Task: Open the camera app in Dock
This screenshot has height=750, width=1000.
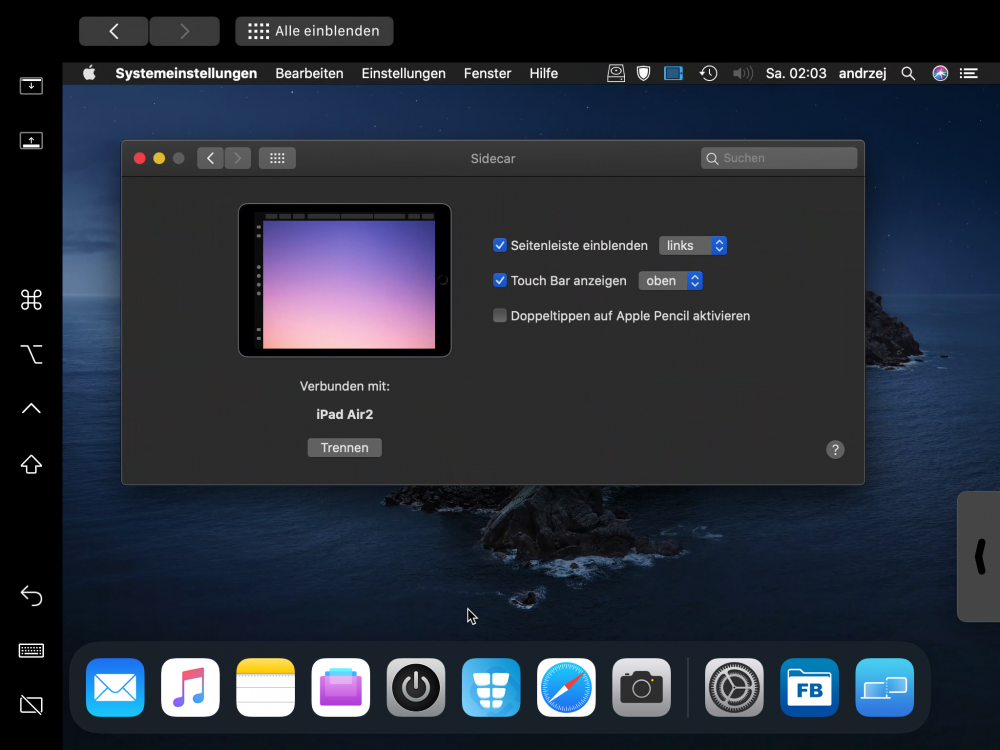Action: [x=642, y=688]
